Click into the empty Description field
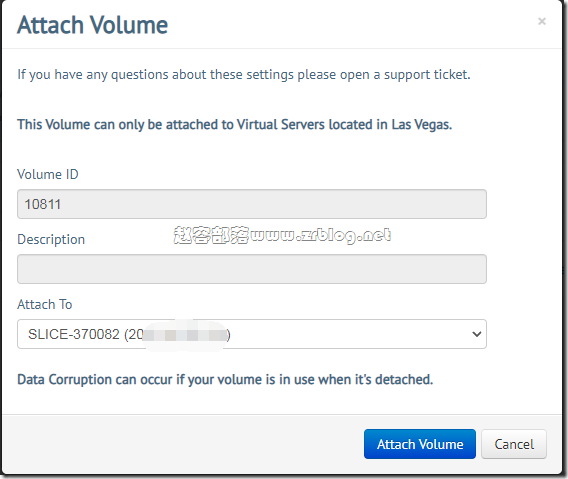The height and width of the screenshot is (479, 568). [x=252, y=269]
